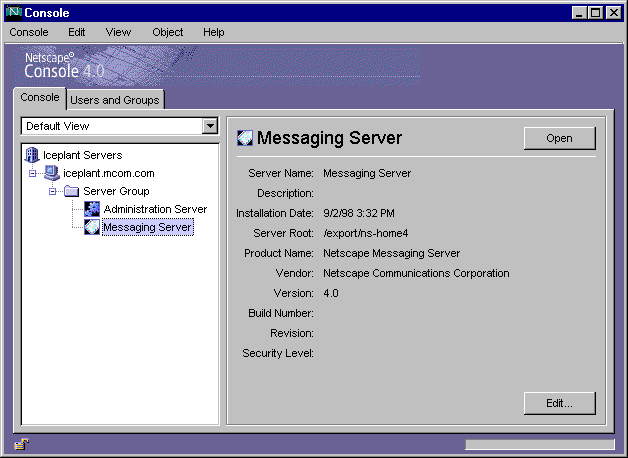Open the Help menu
The image size is (628, 458).
(213, 32)
